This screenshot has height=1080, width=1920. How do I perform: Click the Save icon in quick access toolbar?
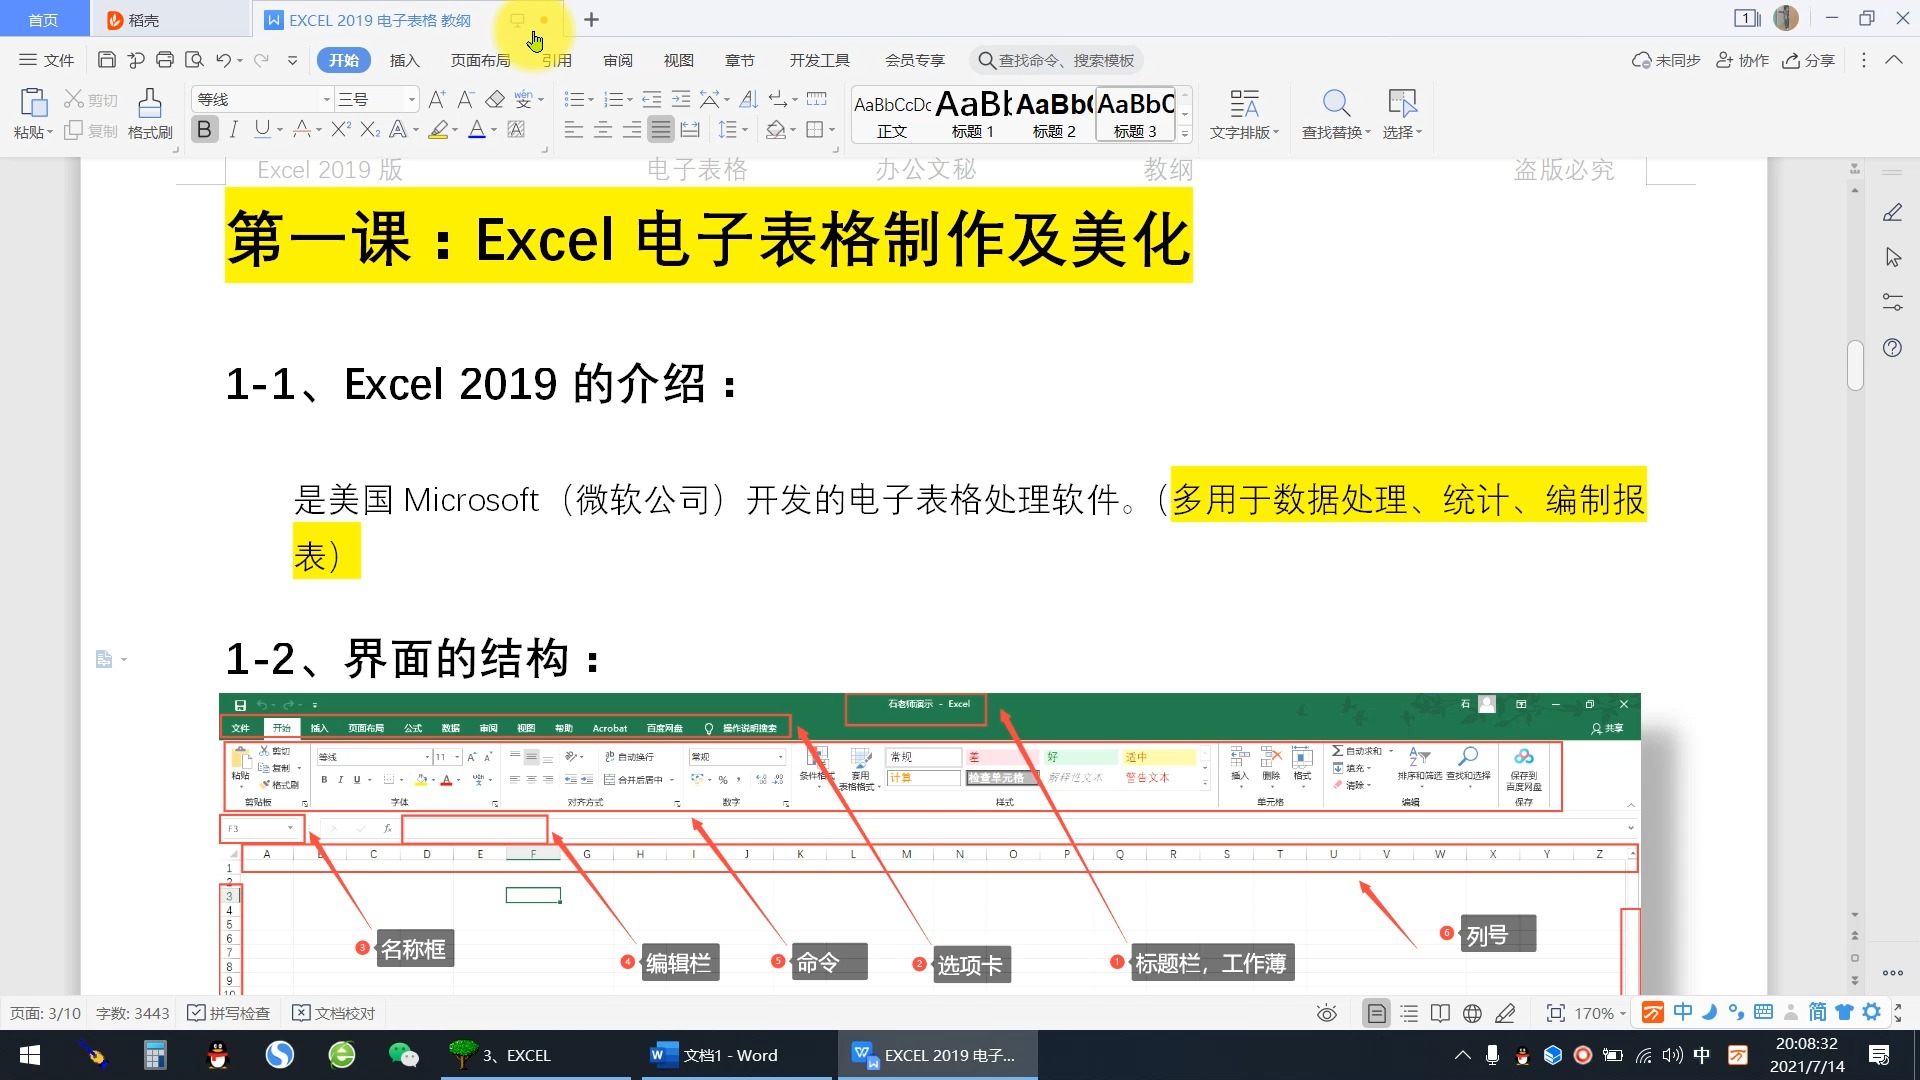tap(106, 60)
